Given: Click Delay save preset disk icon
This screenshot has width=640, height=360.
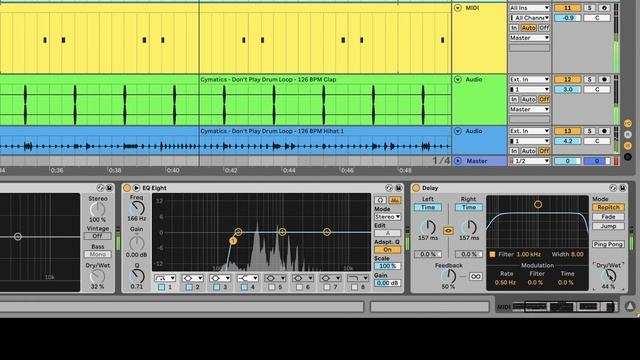Looking at the screenshot, I should tap(622, 188).
